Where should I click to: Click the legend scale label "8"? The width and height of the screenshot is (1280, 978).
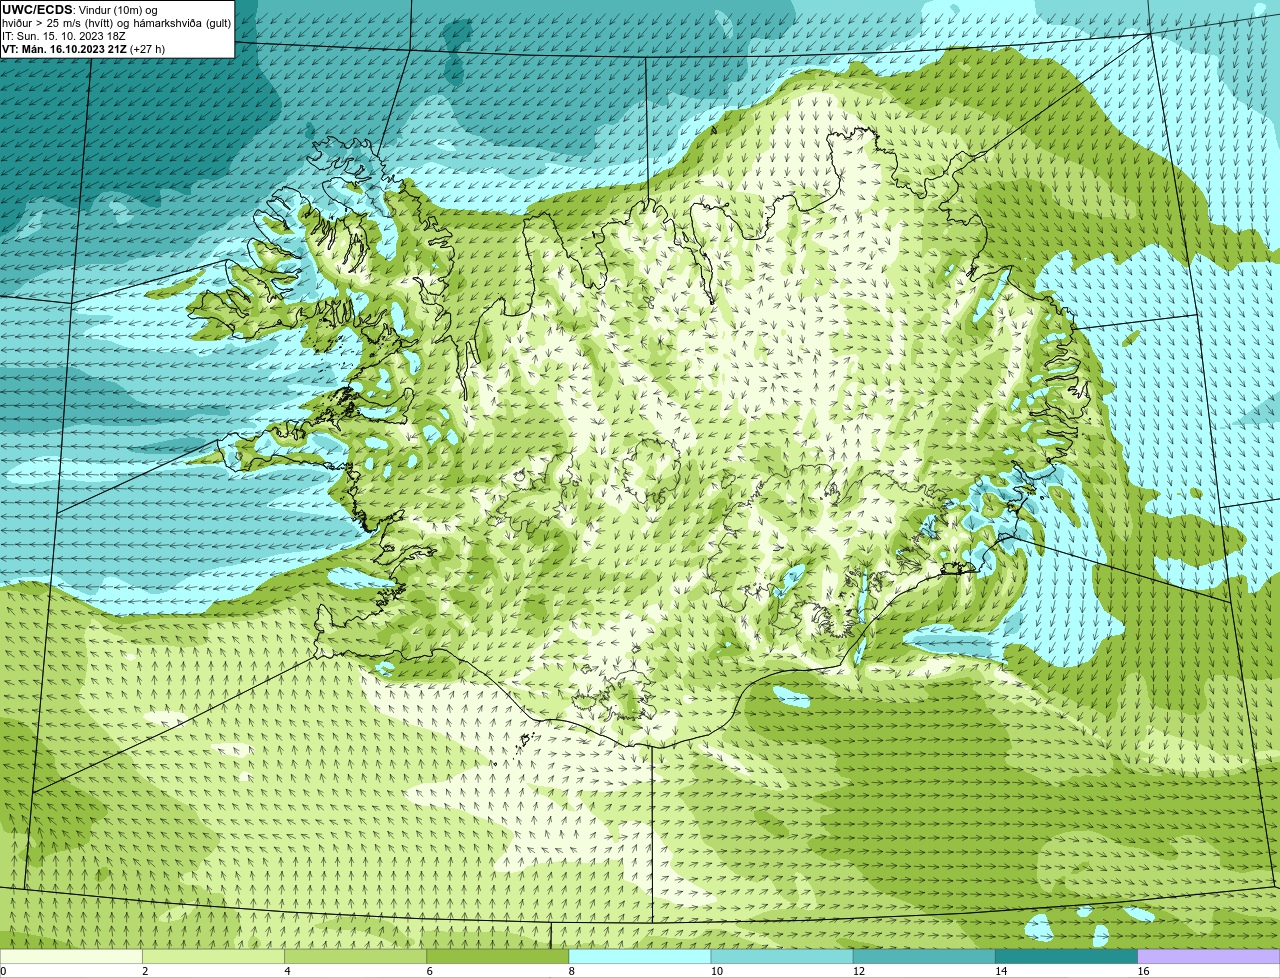pyautogui.click(x=571, y=971)
